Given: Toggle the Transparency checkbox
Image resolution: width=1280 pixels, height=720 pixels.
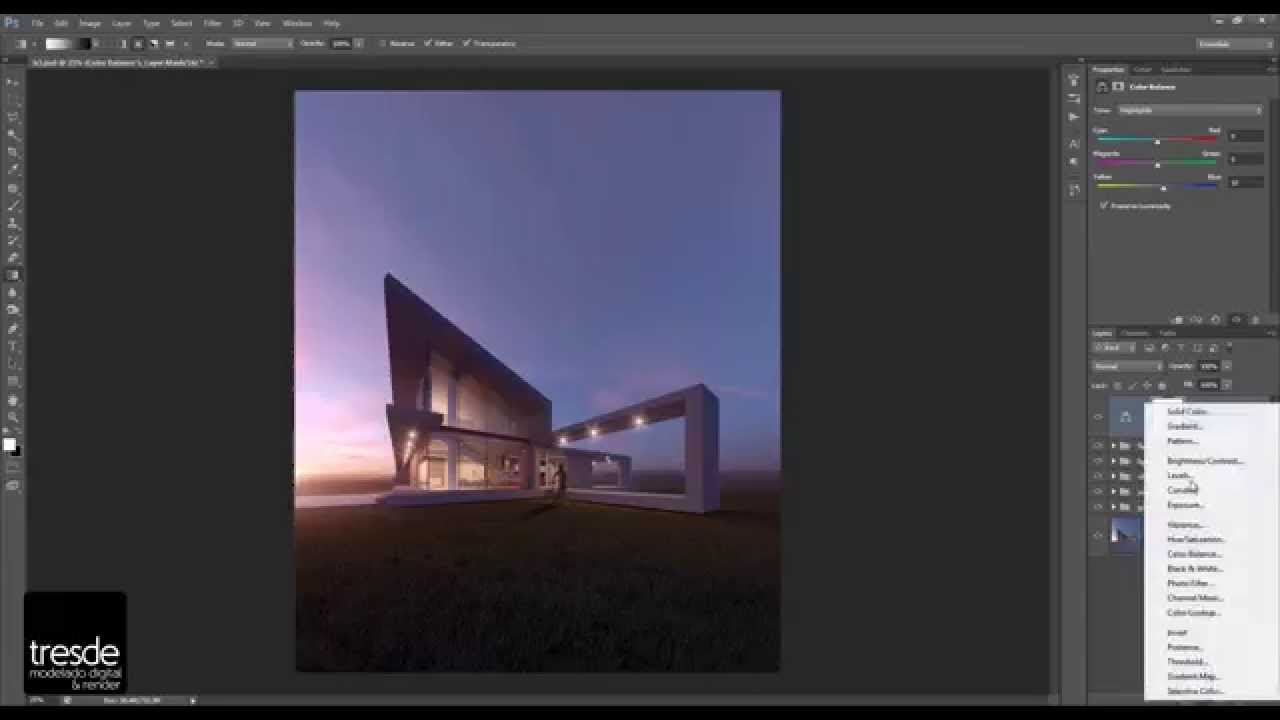Looking at the screenshot, I should (467, 44).
